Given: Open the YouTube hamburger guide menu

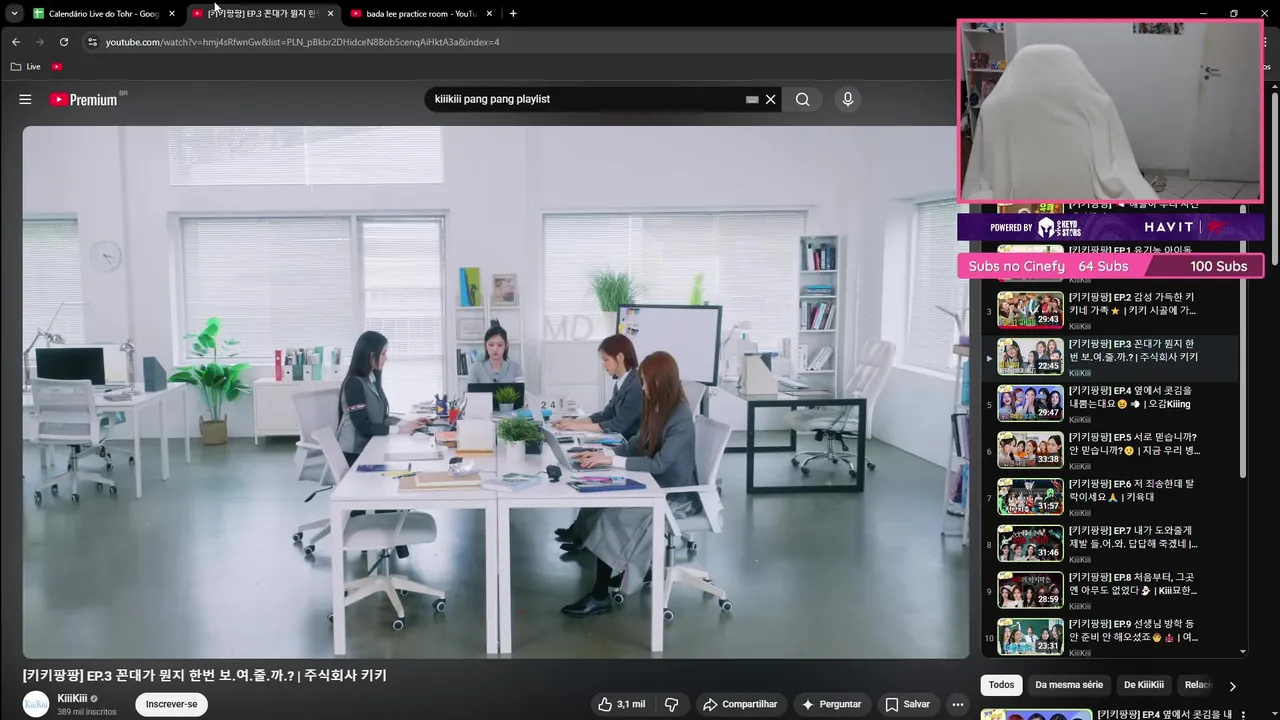Looking at the screenshot, I should (25, 99).
